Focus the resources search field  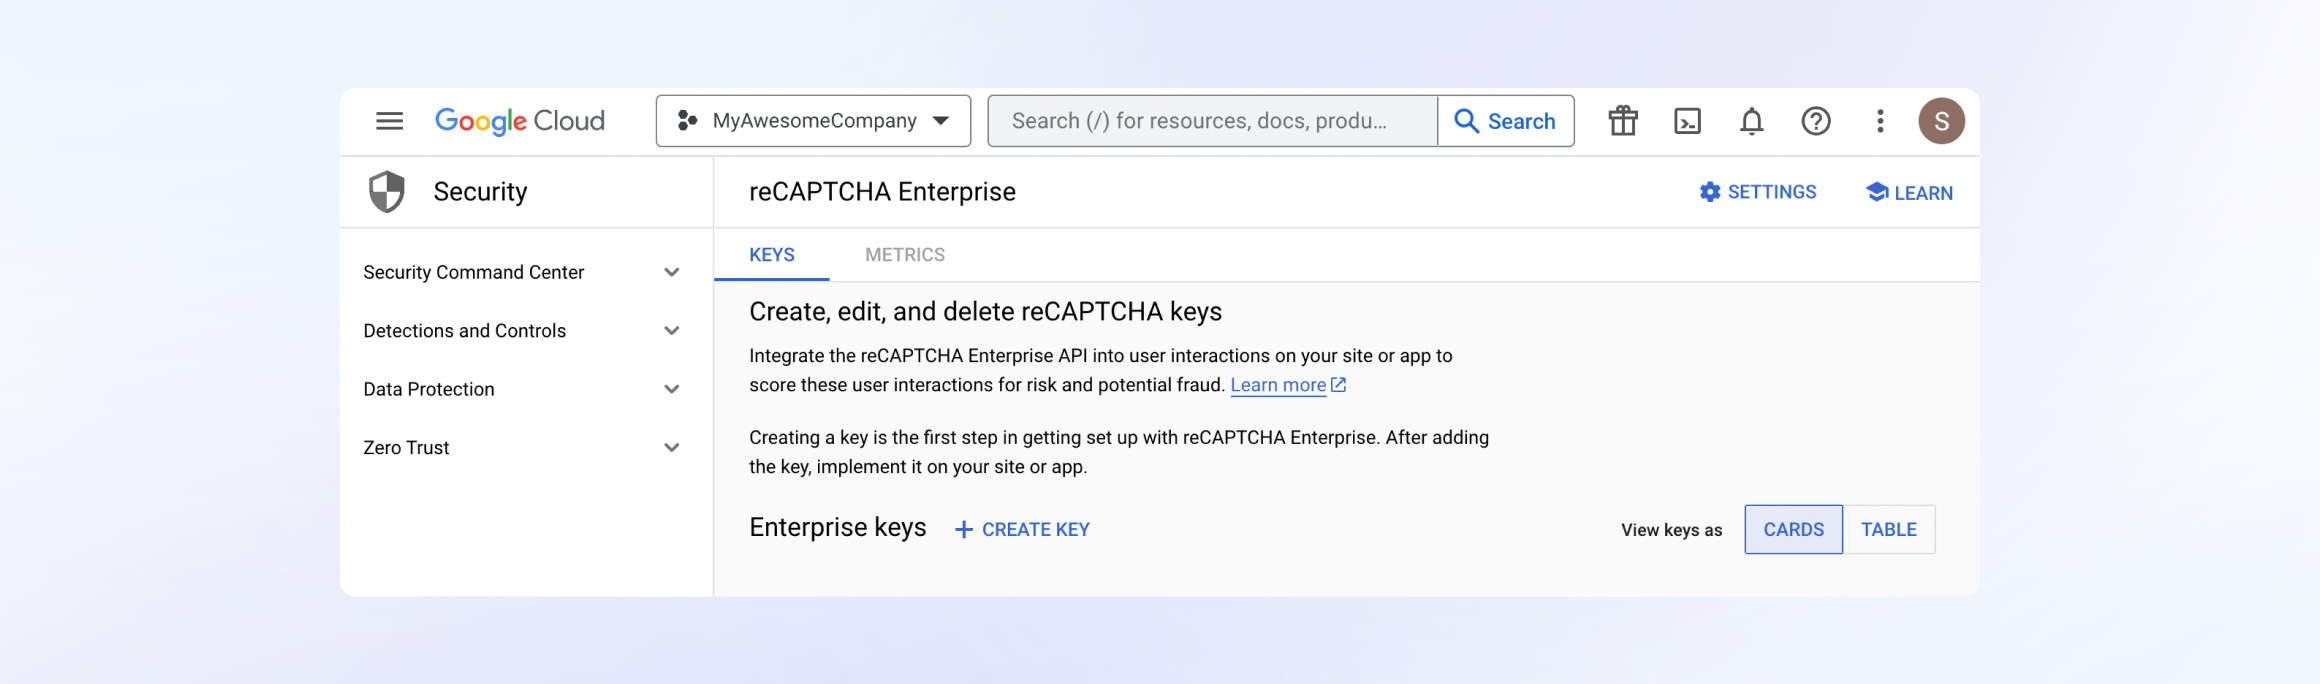pyautogui.click(x=1212, y=121)
